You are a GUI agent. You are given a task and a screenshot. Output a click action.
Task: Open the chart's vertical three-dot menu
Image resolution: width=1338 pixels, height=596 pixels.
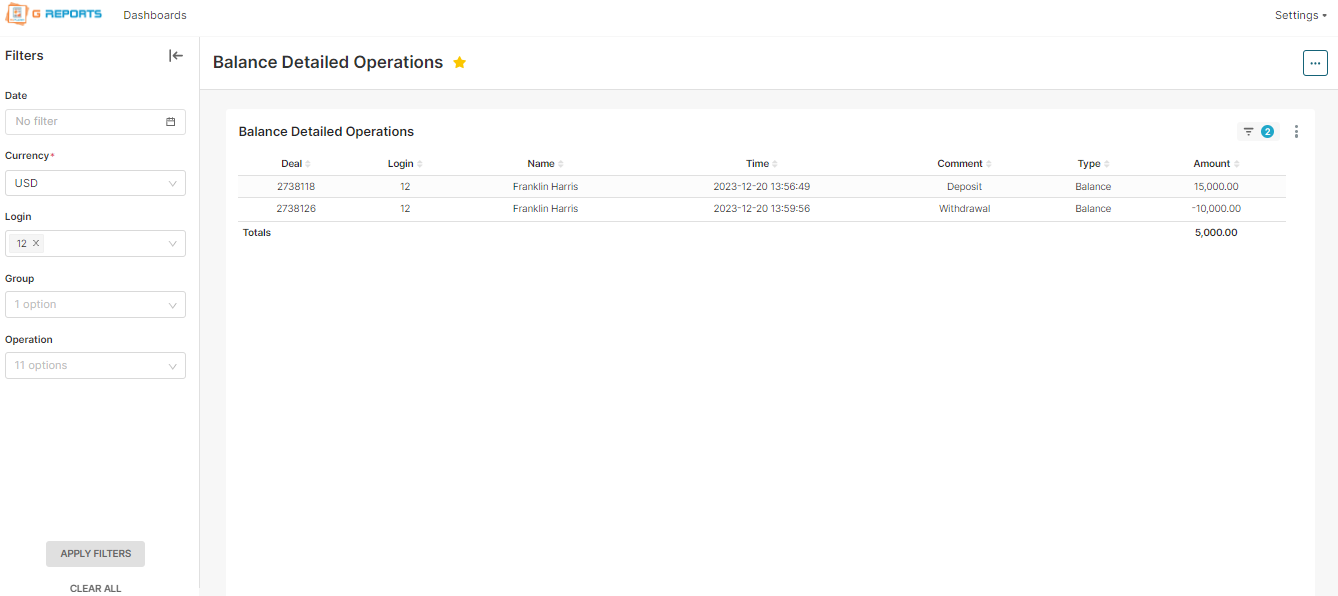(x=1296, y=132)
